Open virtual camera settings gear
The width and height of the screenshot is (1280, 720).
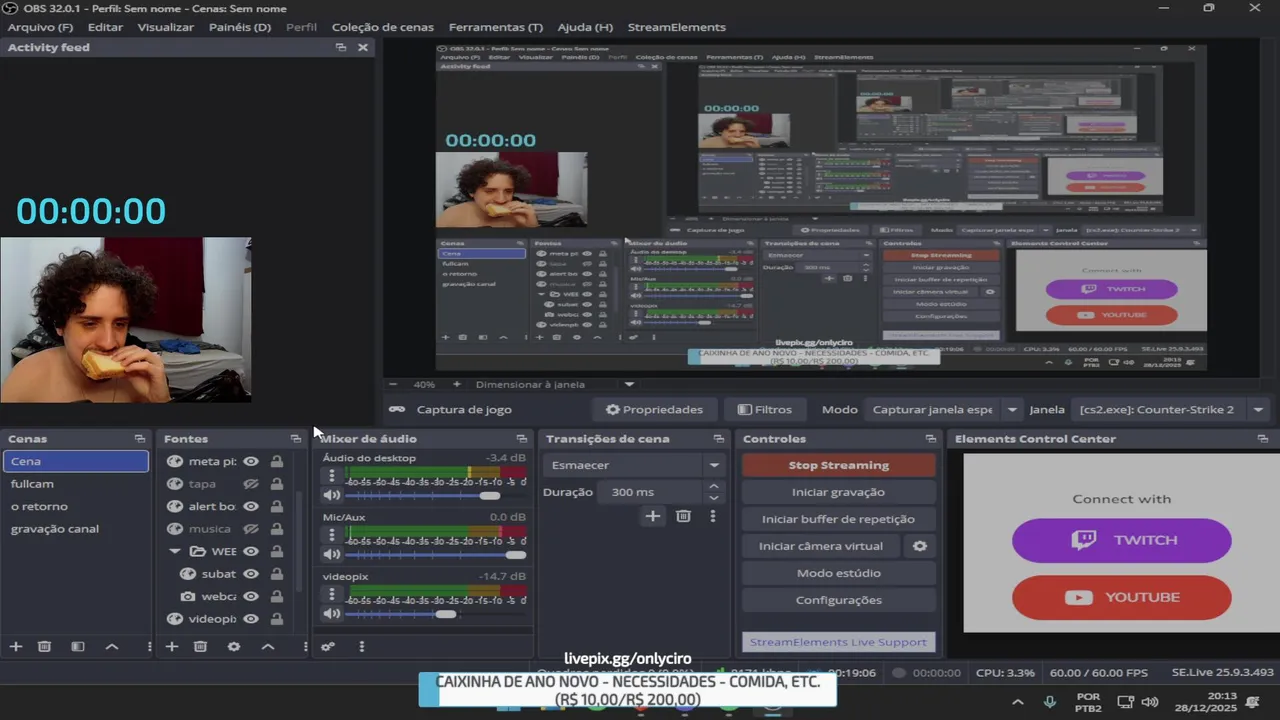[x=920, y=546]
